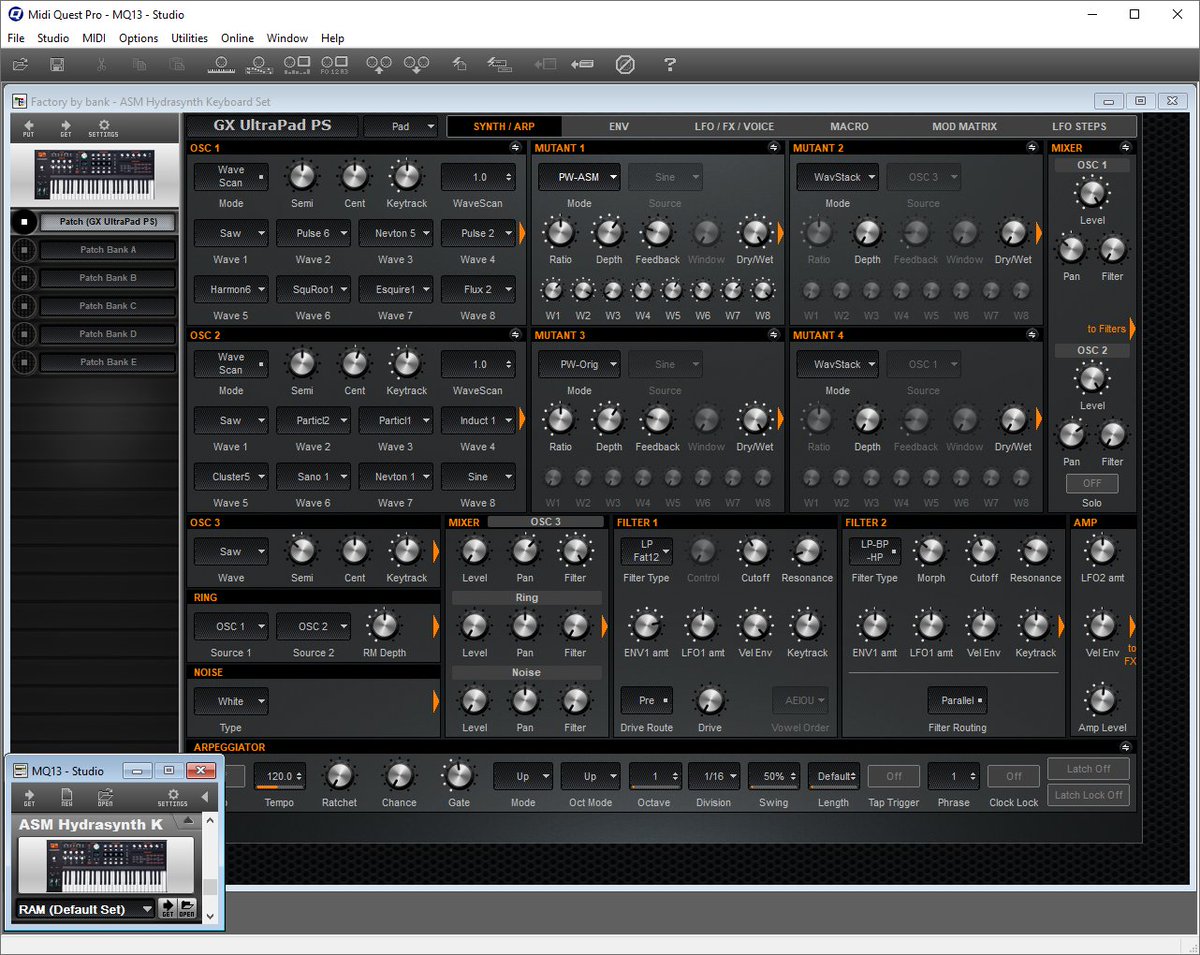This screenshot has width=1200, height=955.
Task: Open Filter 1 LP Fat12 type dropdown
Action: (x=646, y=551)
